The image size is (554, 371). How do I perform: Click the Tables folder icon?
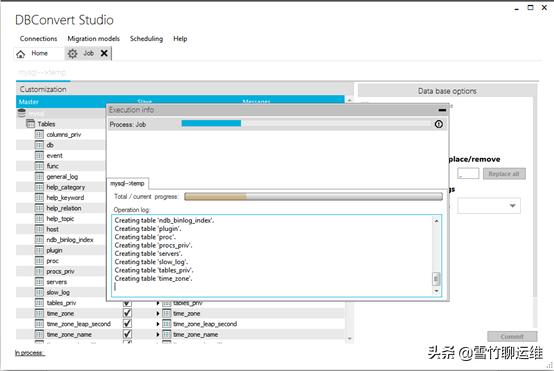point(31,124)
